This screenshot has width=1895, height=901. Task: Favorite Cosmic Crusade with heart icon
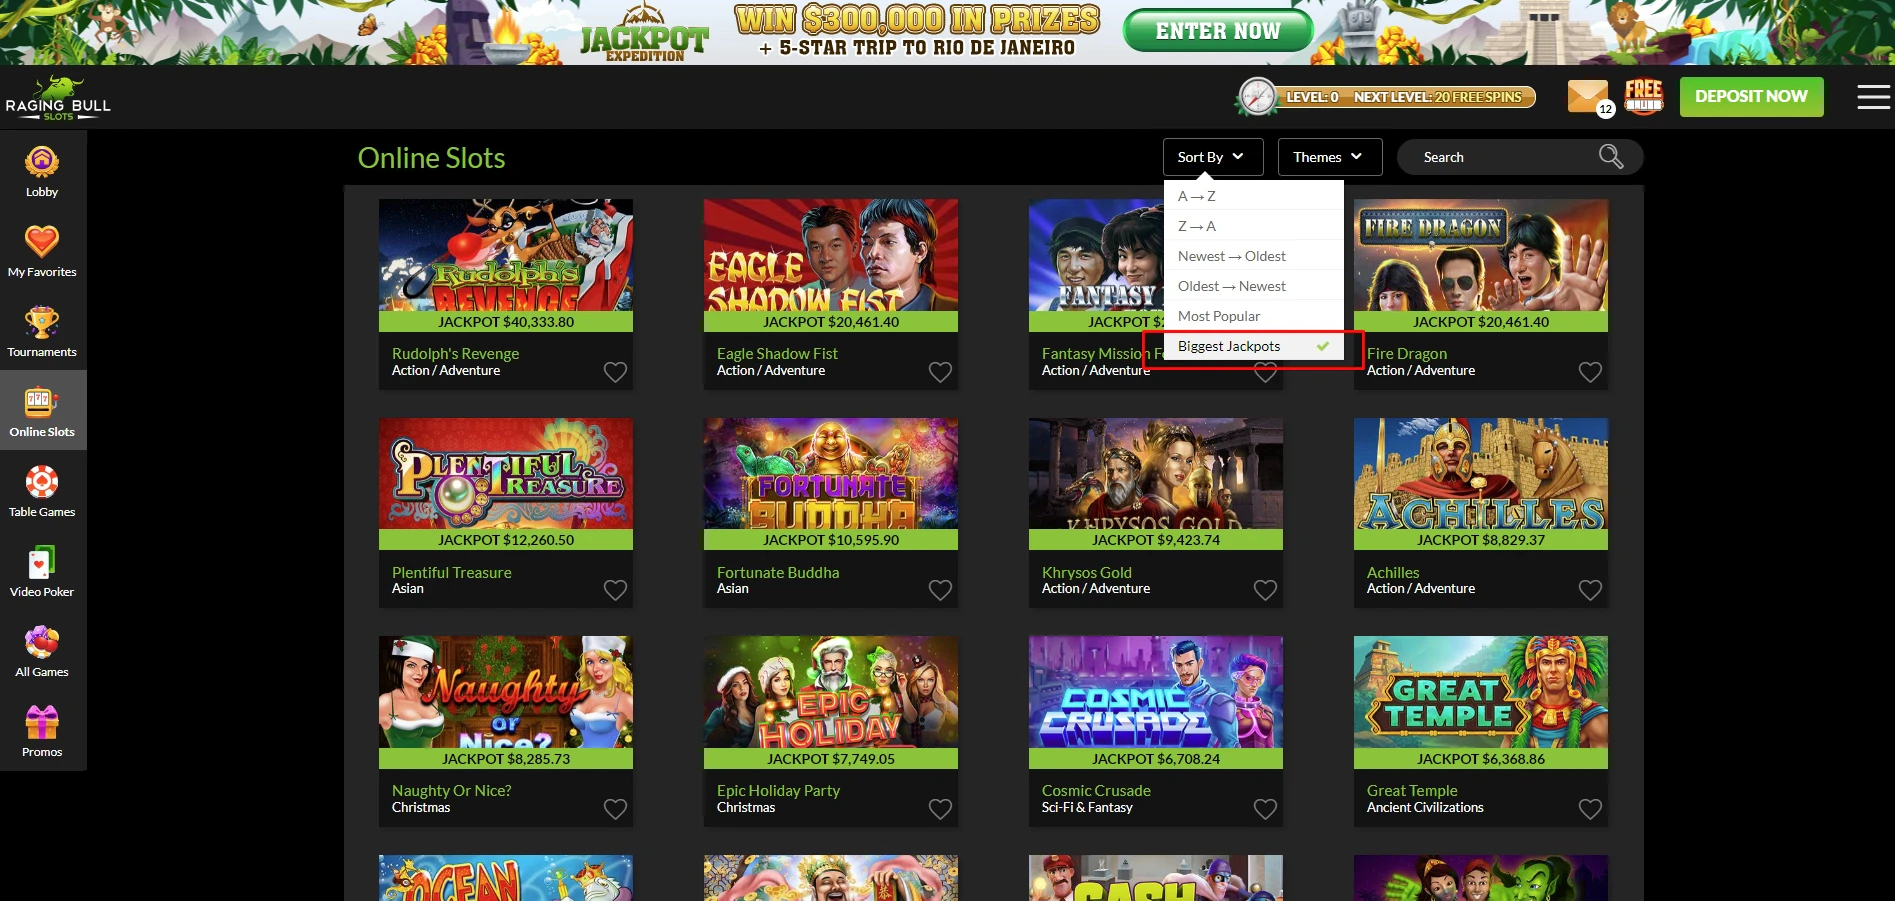coord(1265,809)
